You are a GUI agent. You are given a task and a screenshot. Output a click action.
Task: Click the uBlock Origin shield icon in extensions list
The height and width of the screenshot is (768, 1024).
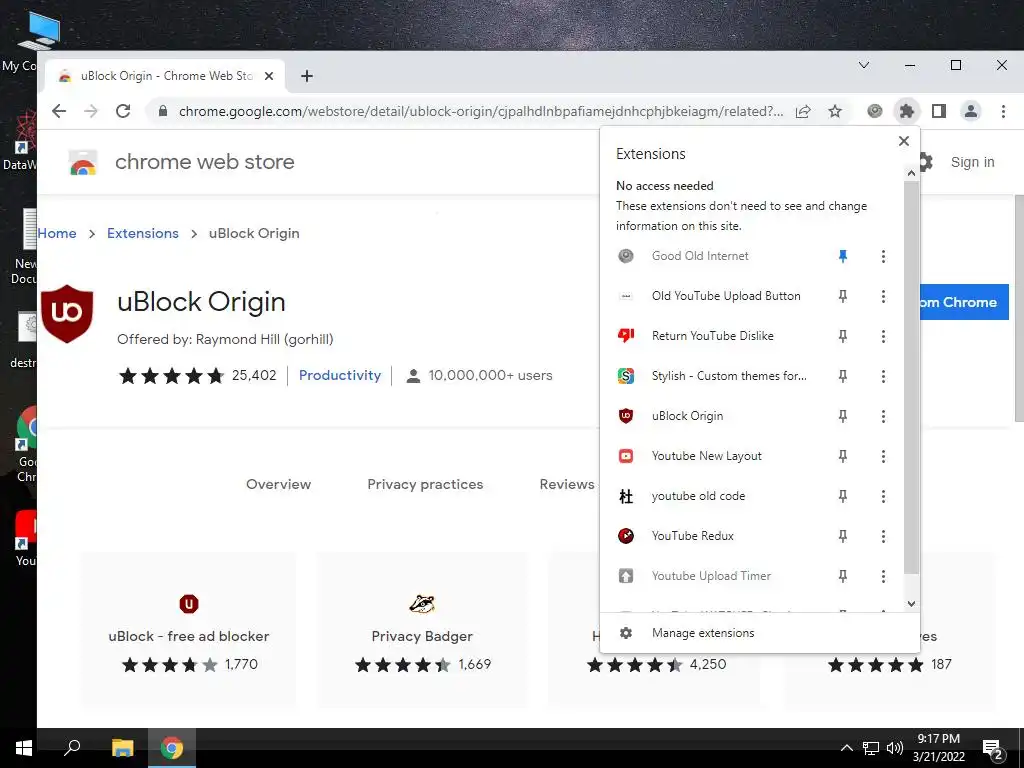point(626,416)
